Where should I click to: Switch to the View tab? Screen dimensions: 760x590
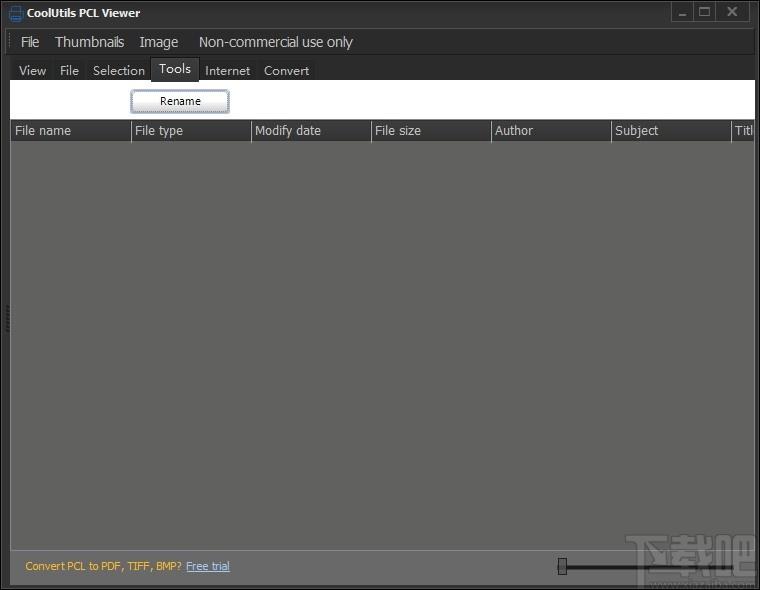[x=32, y=70]
